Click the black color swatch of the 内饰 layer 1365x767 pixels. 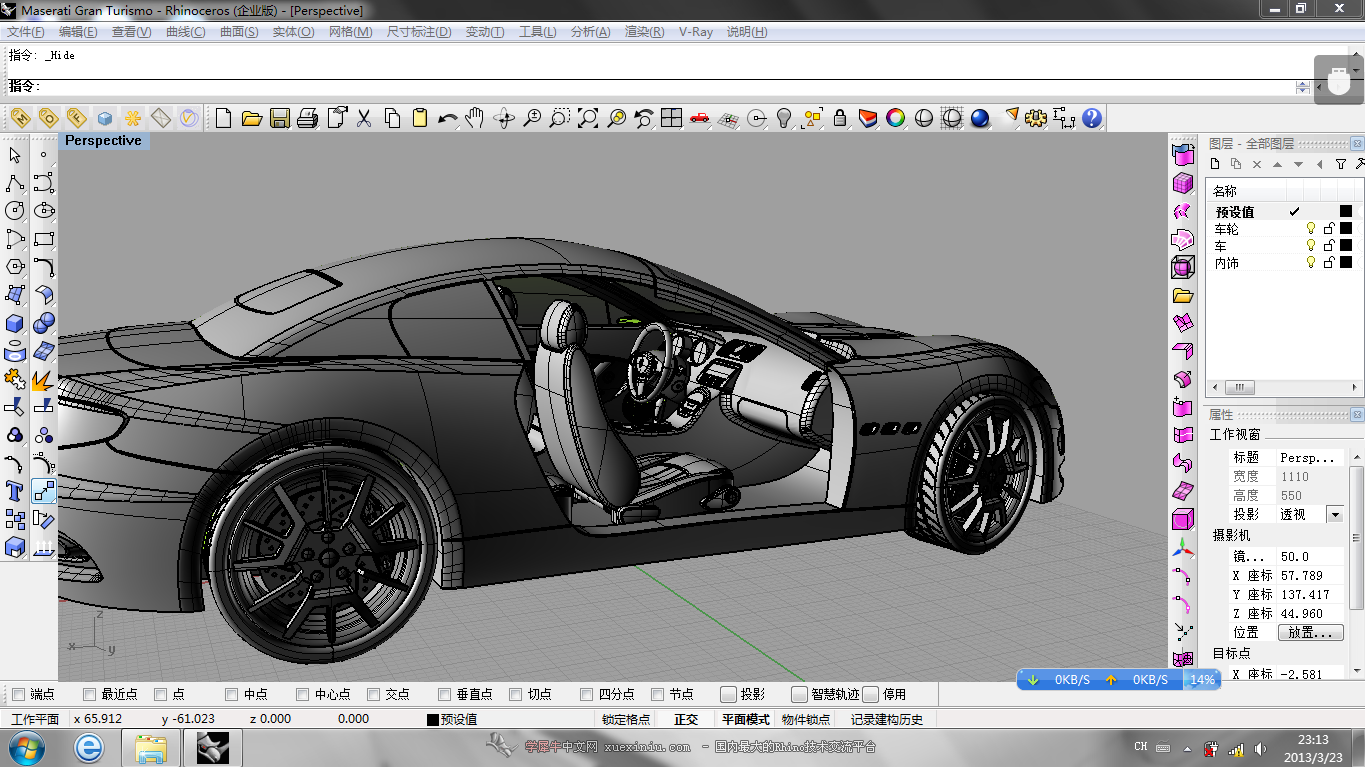[1346, 263]
